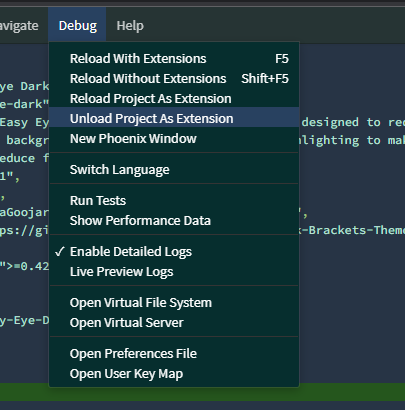Toggle Live Preview Logs
405x410 pixels.
click(174, 272)
